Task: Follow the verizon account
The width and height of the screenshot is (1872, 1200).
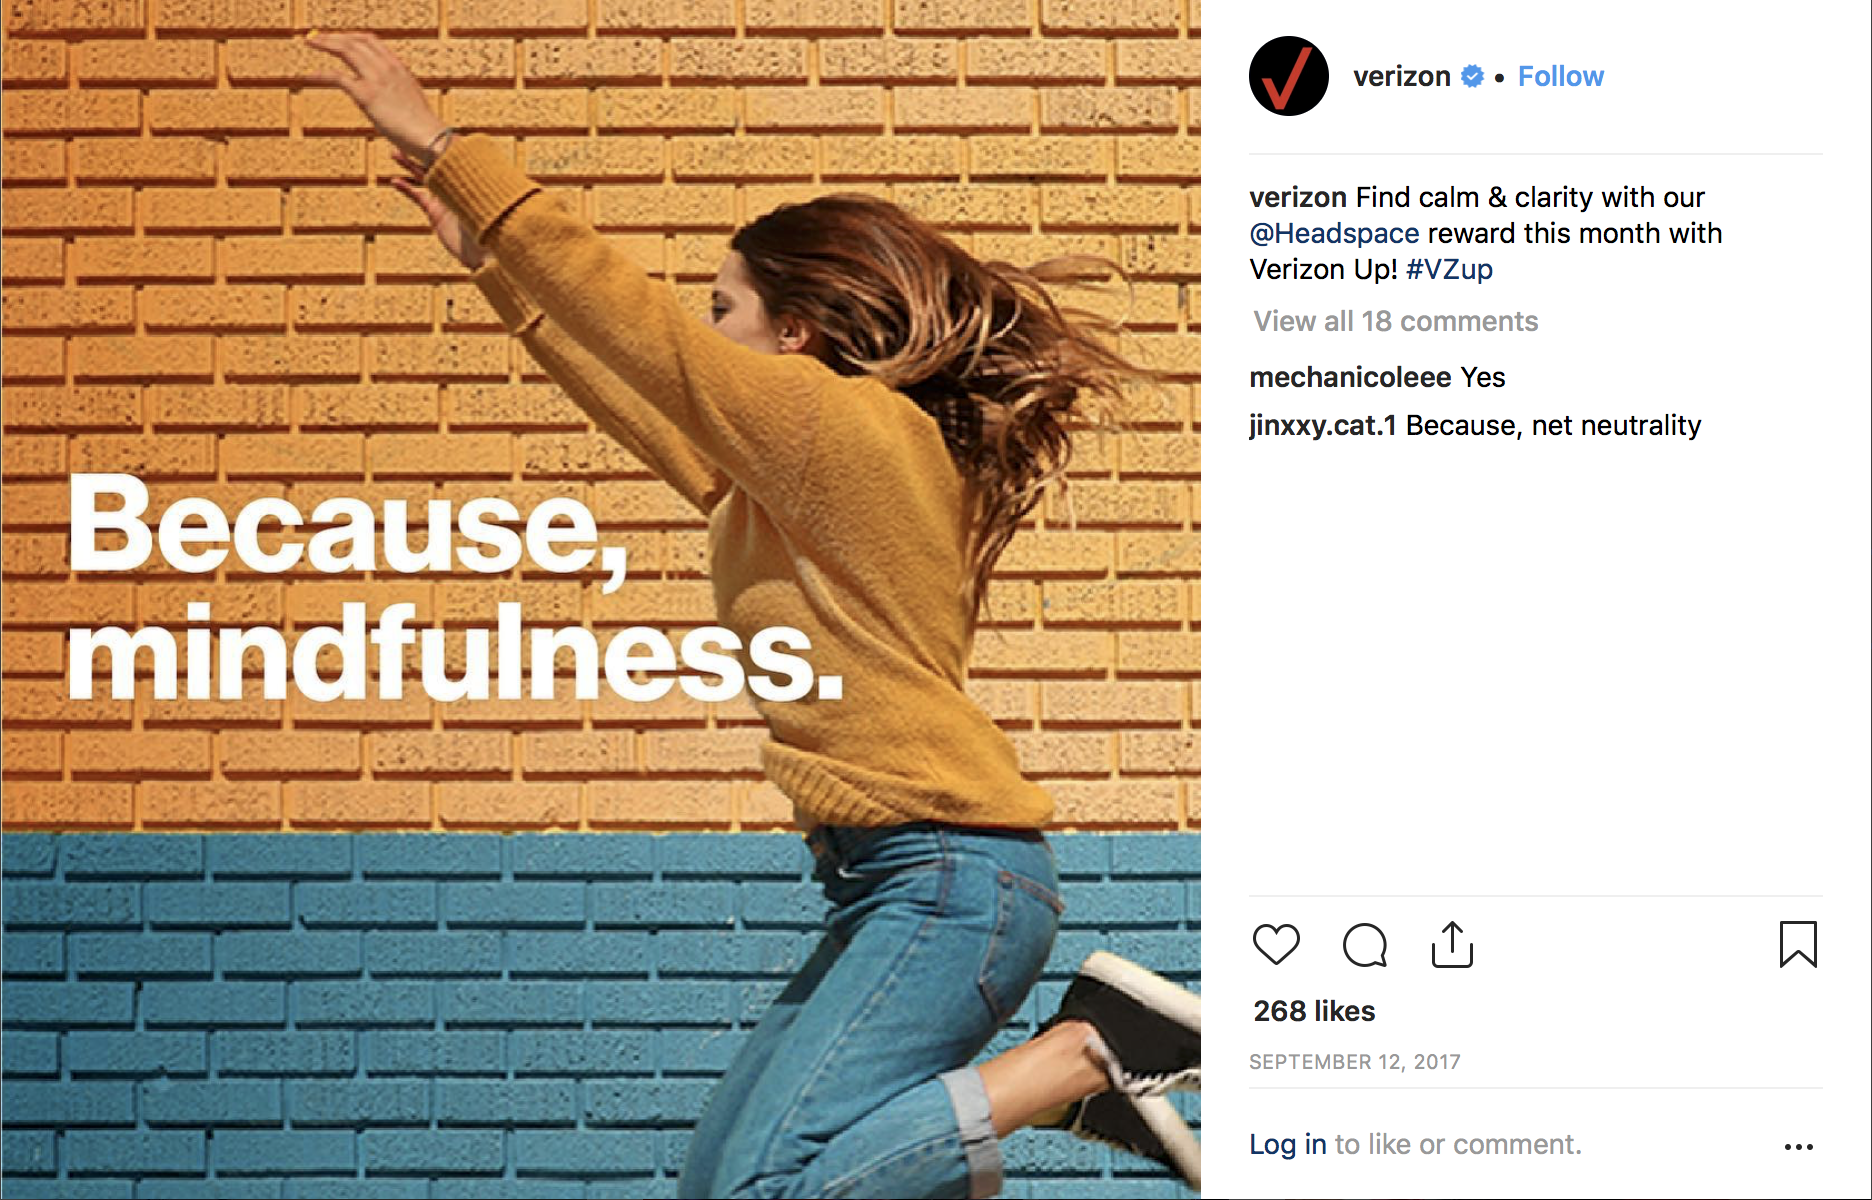Action: pos(1560,76)
